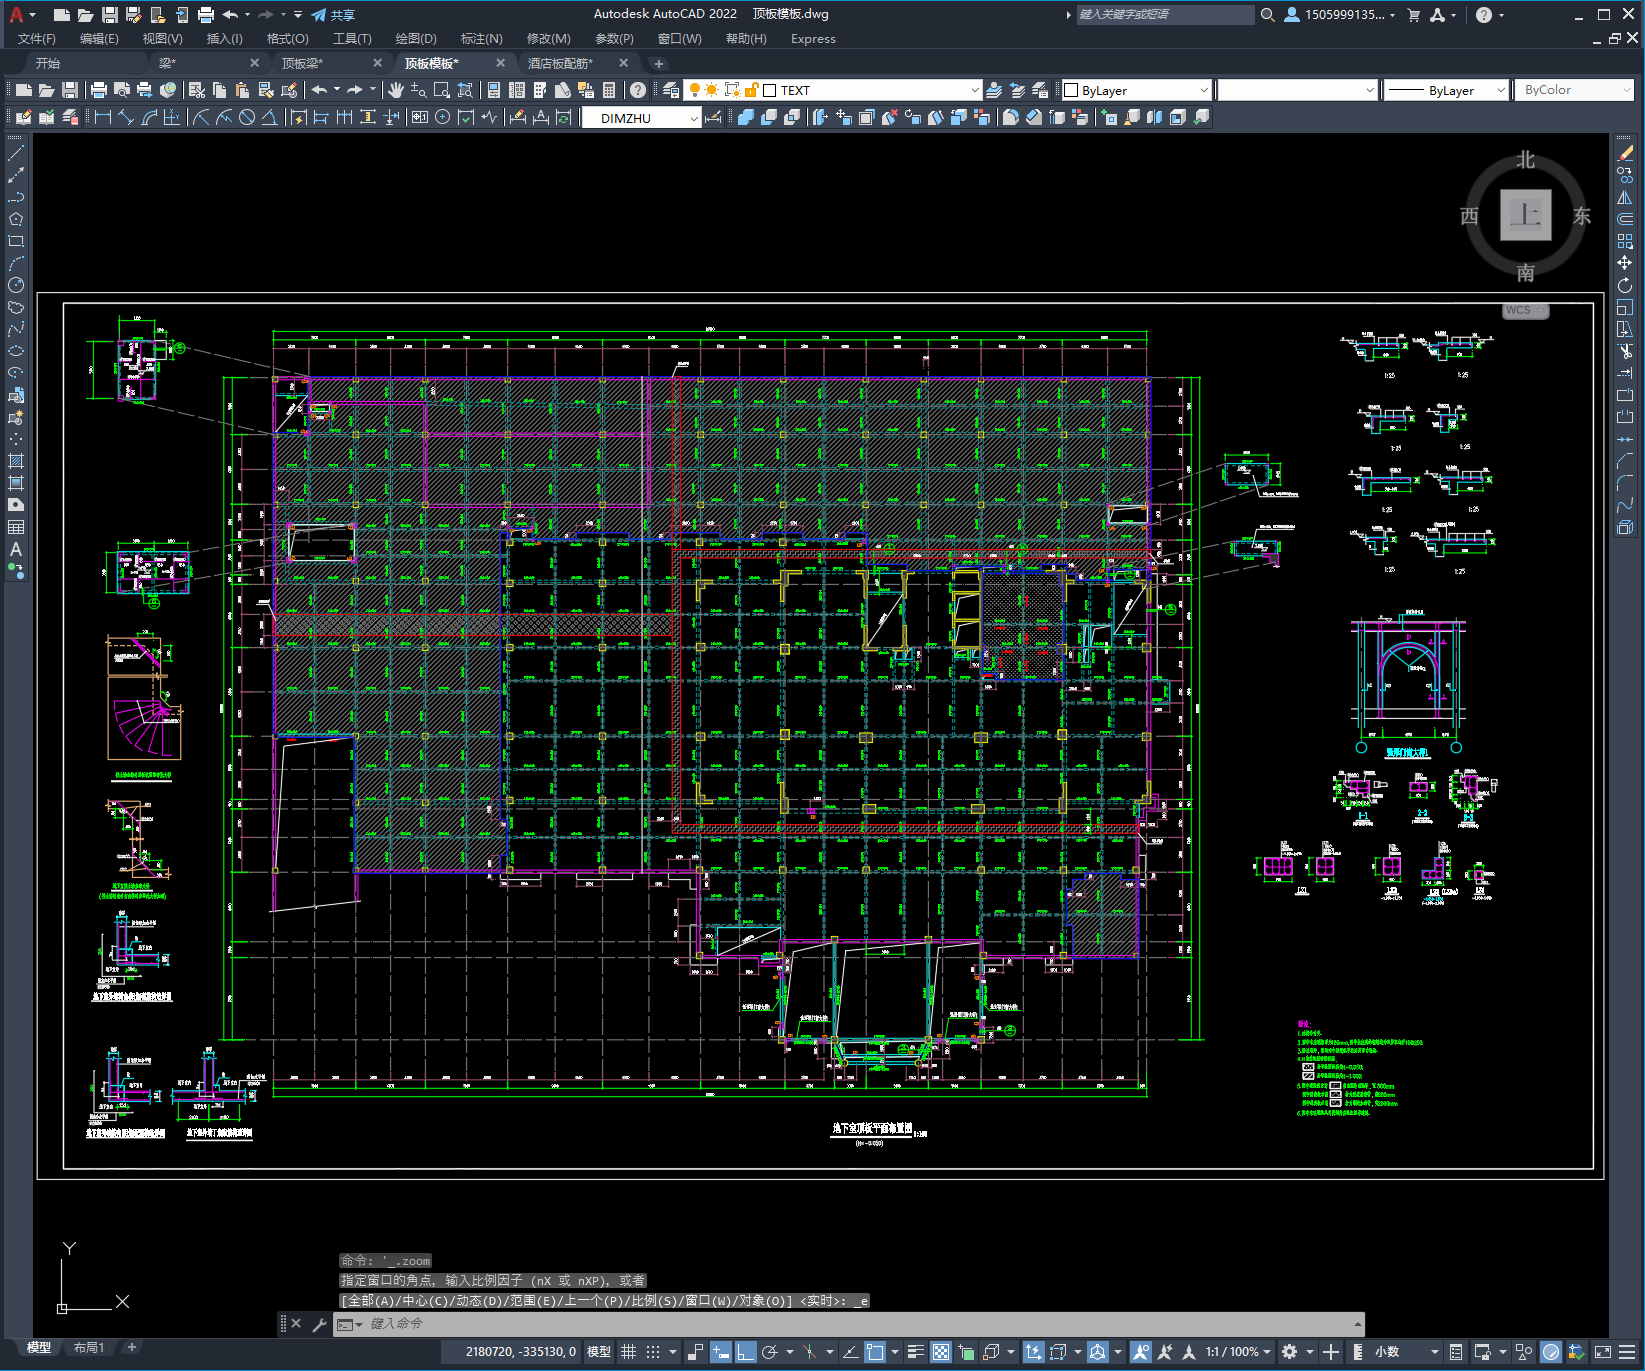The image size is (1645, 1371).
Task: Select the Multiline Text tool
Action: 16,549
